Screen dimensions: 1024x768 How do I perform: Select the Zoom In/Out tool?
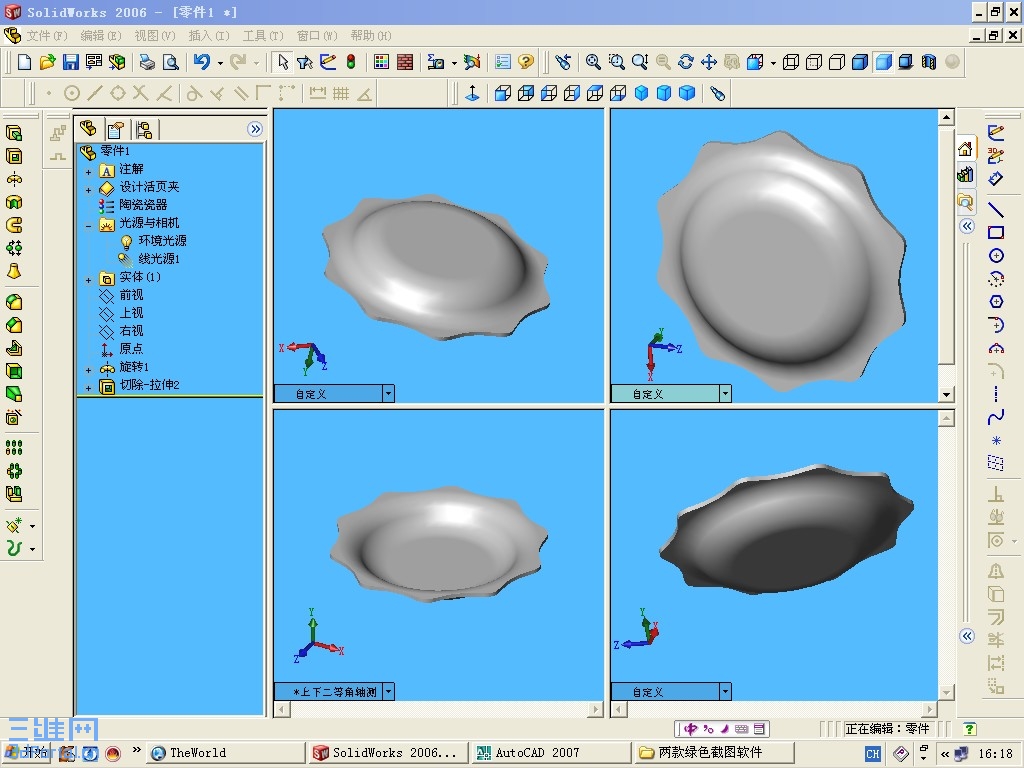pos(640,62)
